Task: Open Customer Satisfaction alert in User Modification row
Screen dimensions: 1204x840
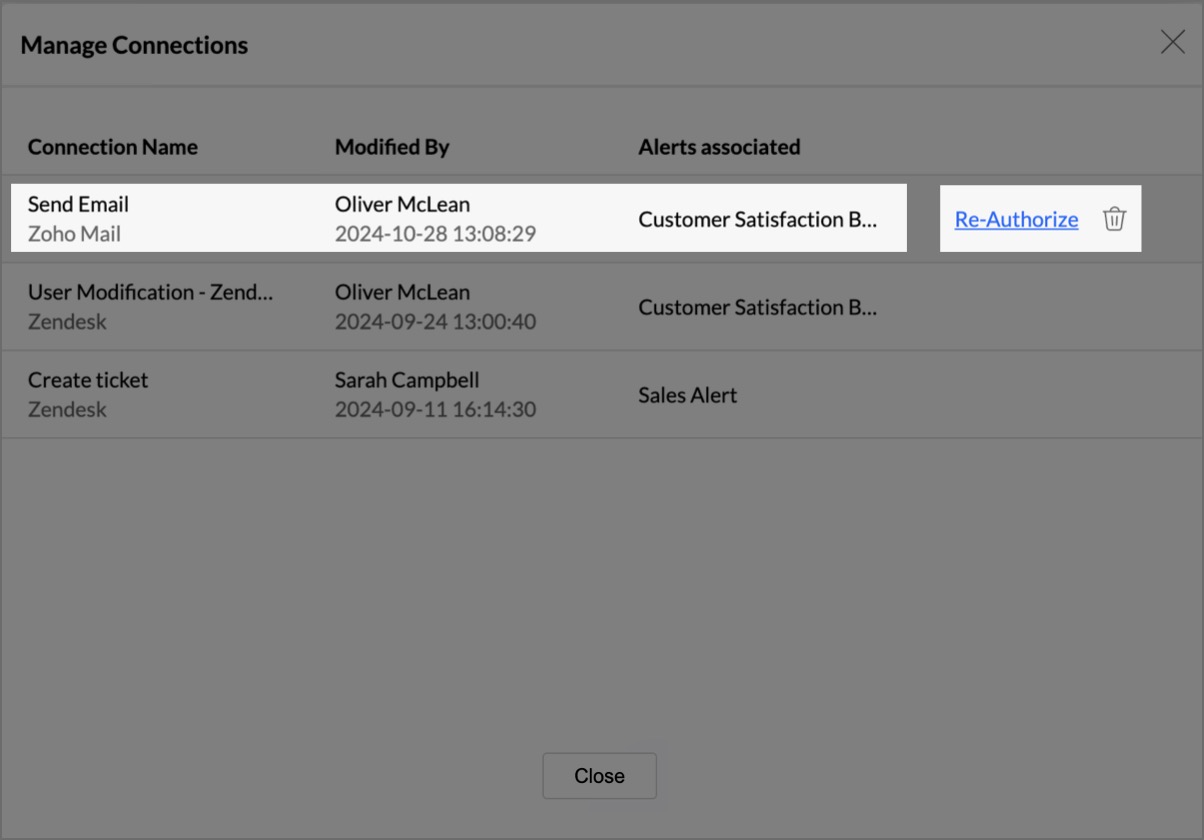Action: pos(757,307)
